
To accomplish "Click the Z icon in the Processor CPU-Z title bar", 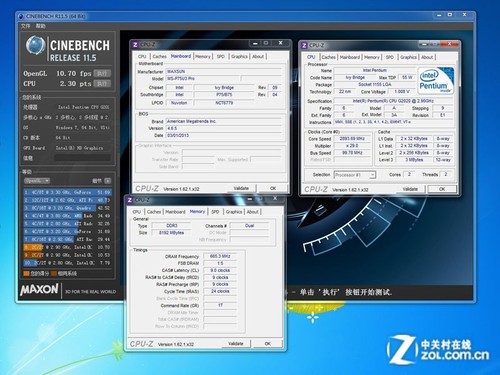I will click(x=304, y=45).
